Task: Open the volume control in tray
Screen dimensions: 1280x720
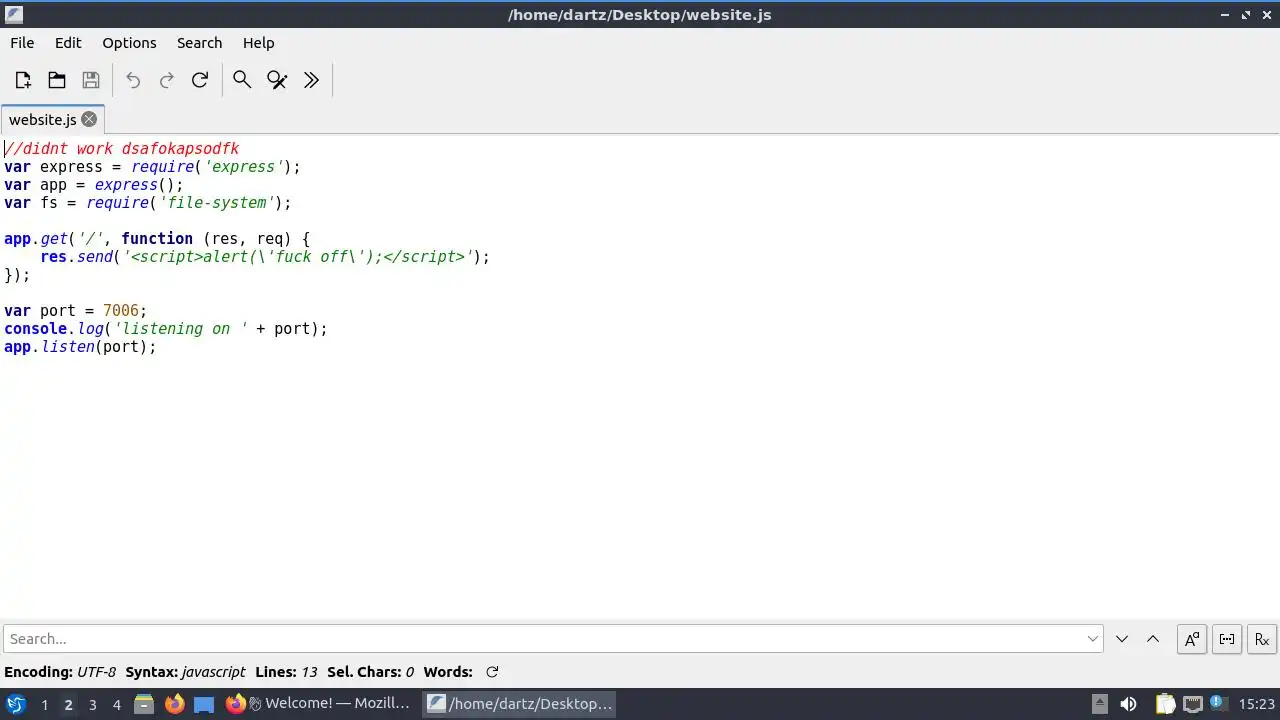Action: click(1128, 704)
